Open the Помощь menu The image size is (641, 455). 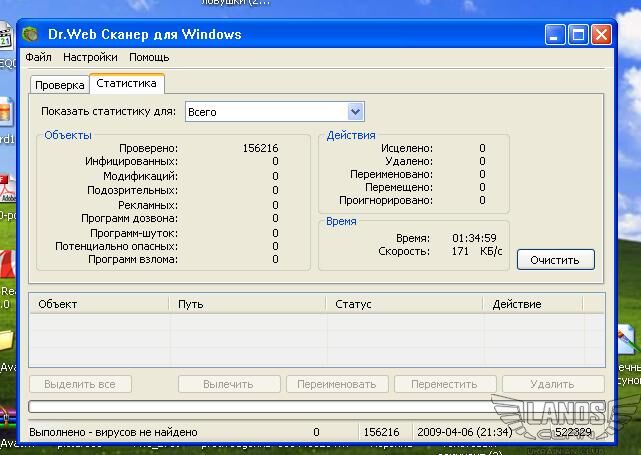[149, 58]
